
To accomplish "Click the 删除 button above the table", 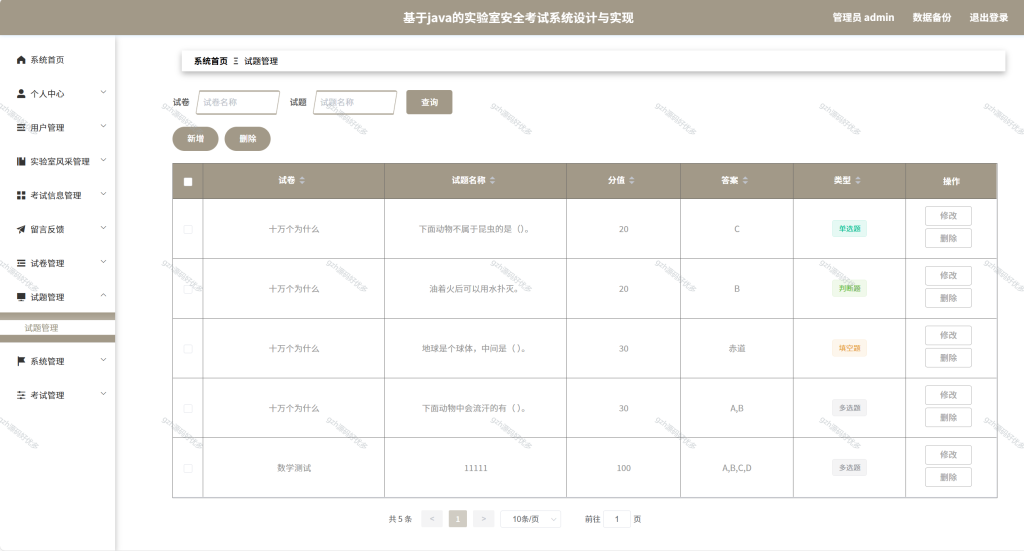I will tap(248, 138).
